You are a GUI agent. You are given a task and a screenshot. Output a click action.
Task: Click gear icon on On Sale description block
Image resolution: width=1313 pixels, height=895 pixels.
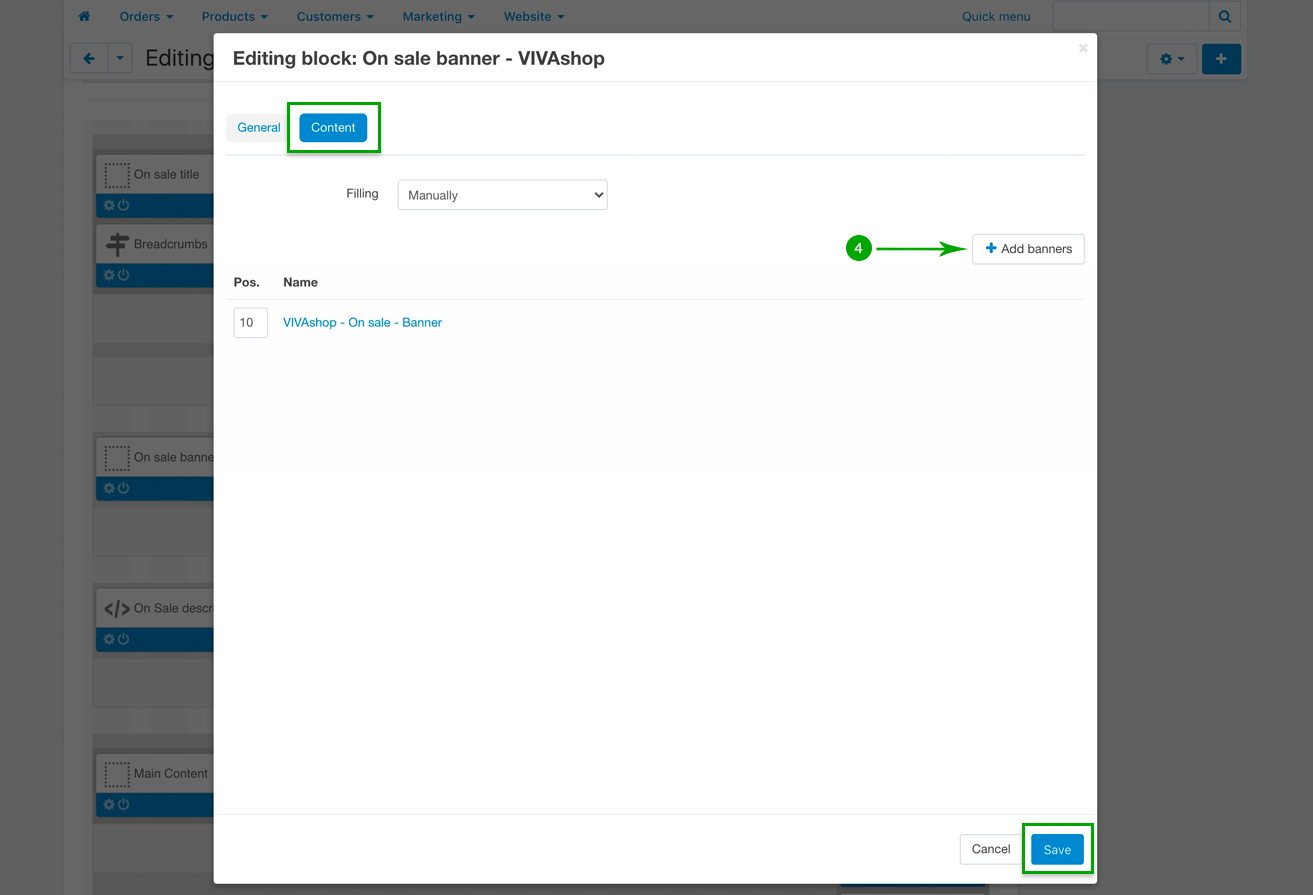[x=109, y=639]
